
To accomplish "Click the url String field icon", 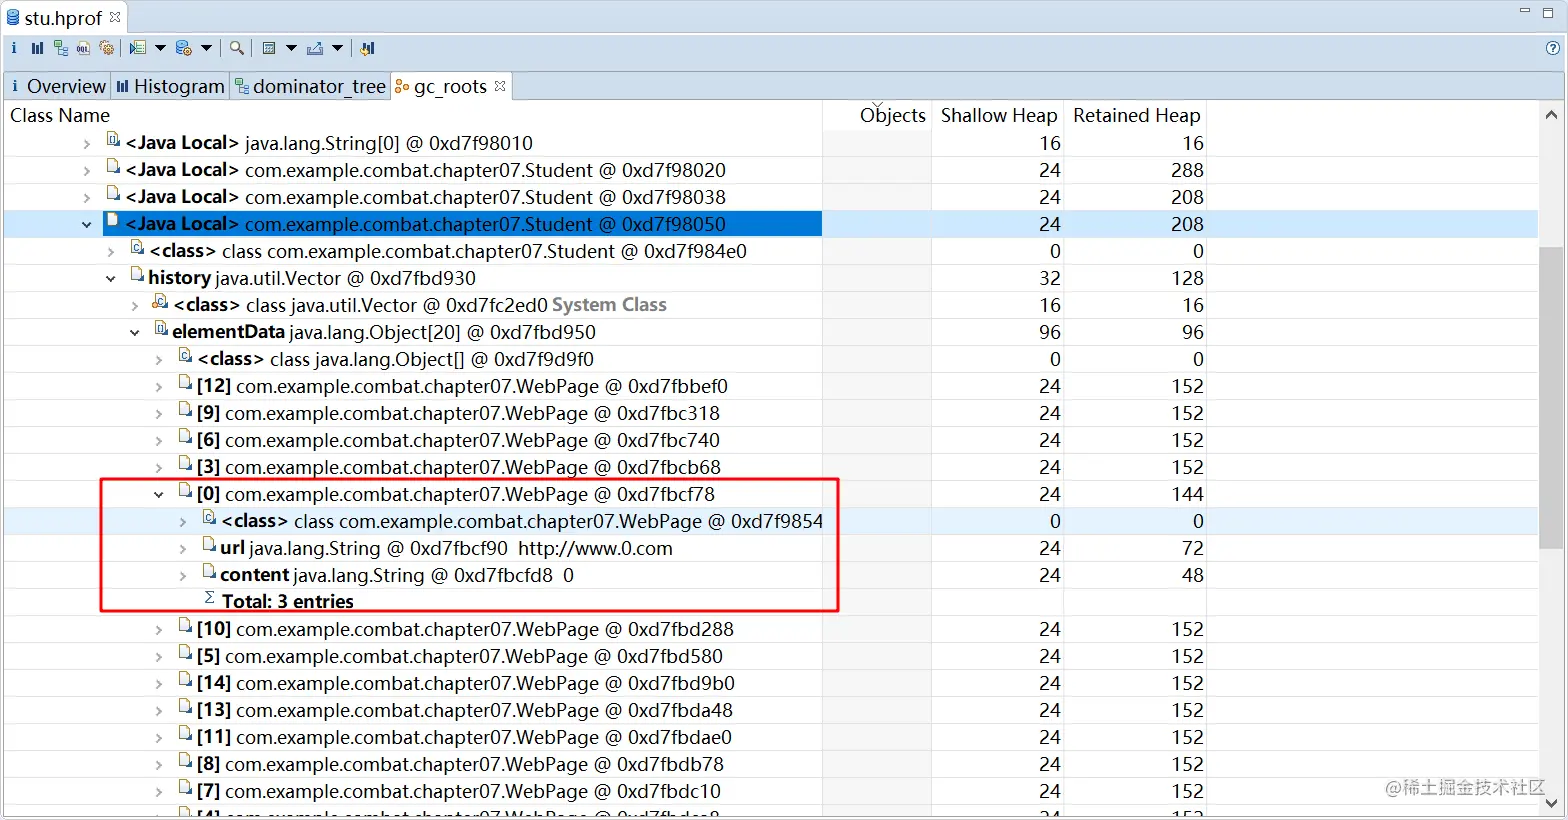I will 209,545.
